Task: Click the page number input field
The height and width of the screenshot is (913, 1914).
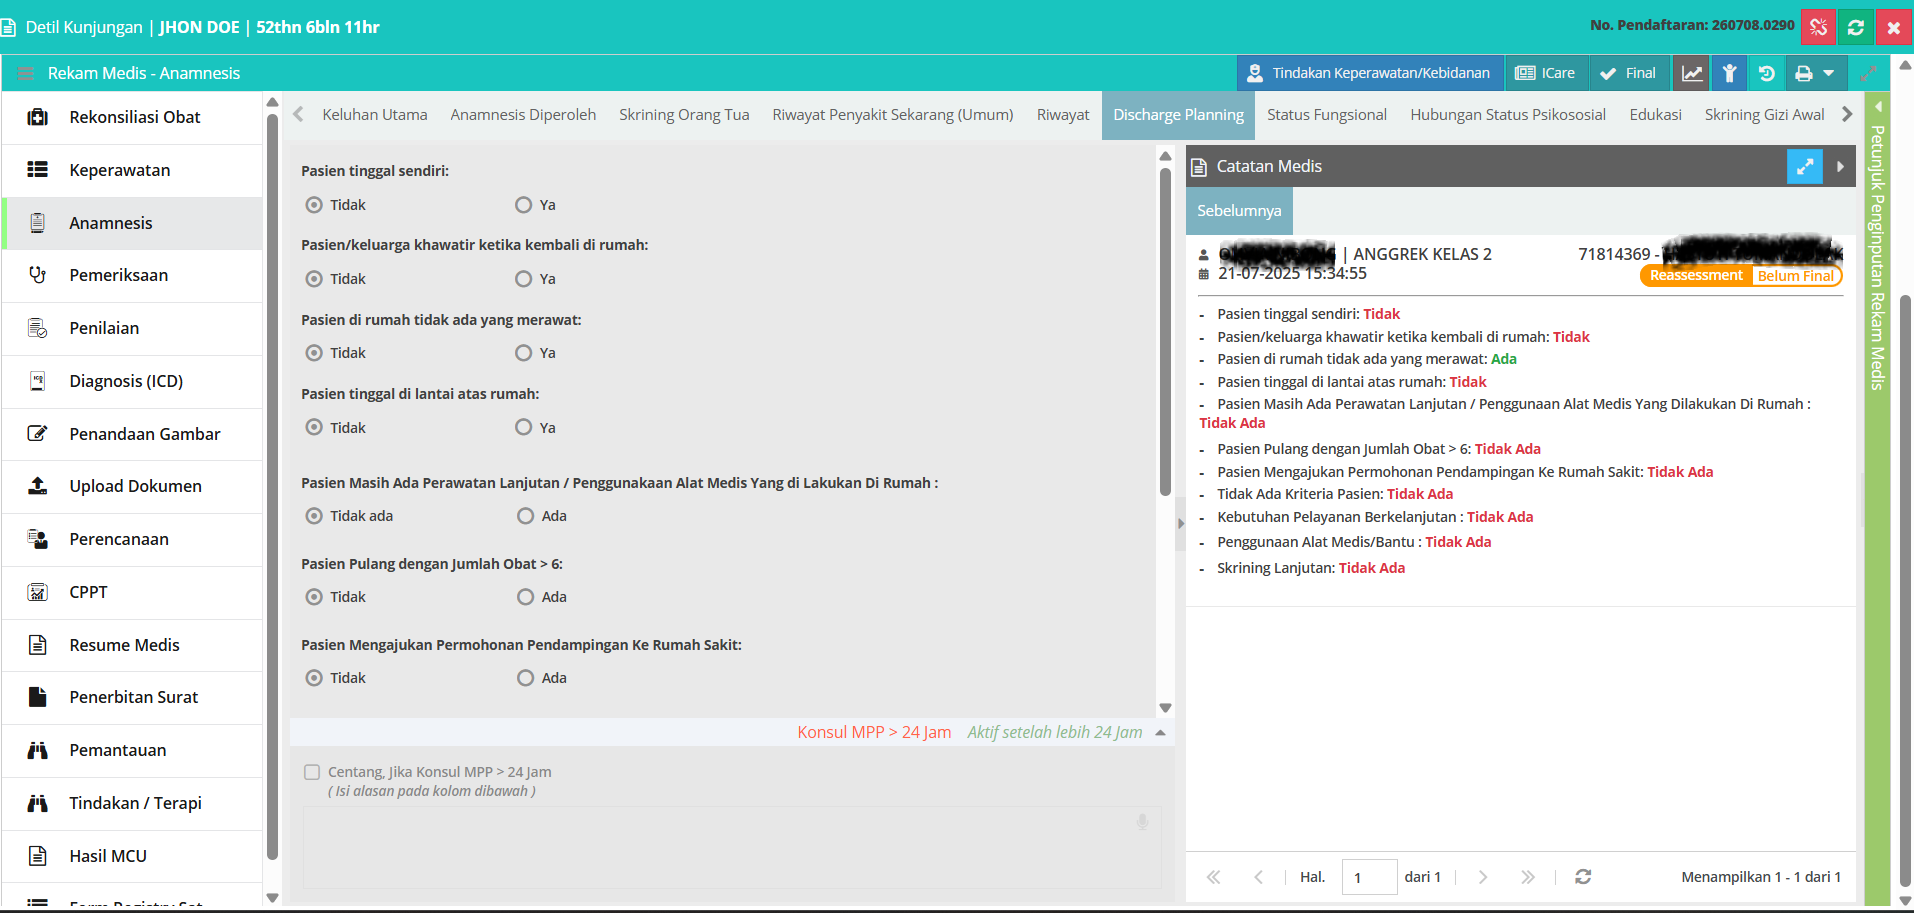Action: [x=1368, y=877]
